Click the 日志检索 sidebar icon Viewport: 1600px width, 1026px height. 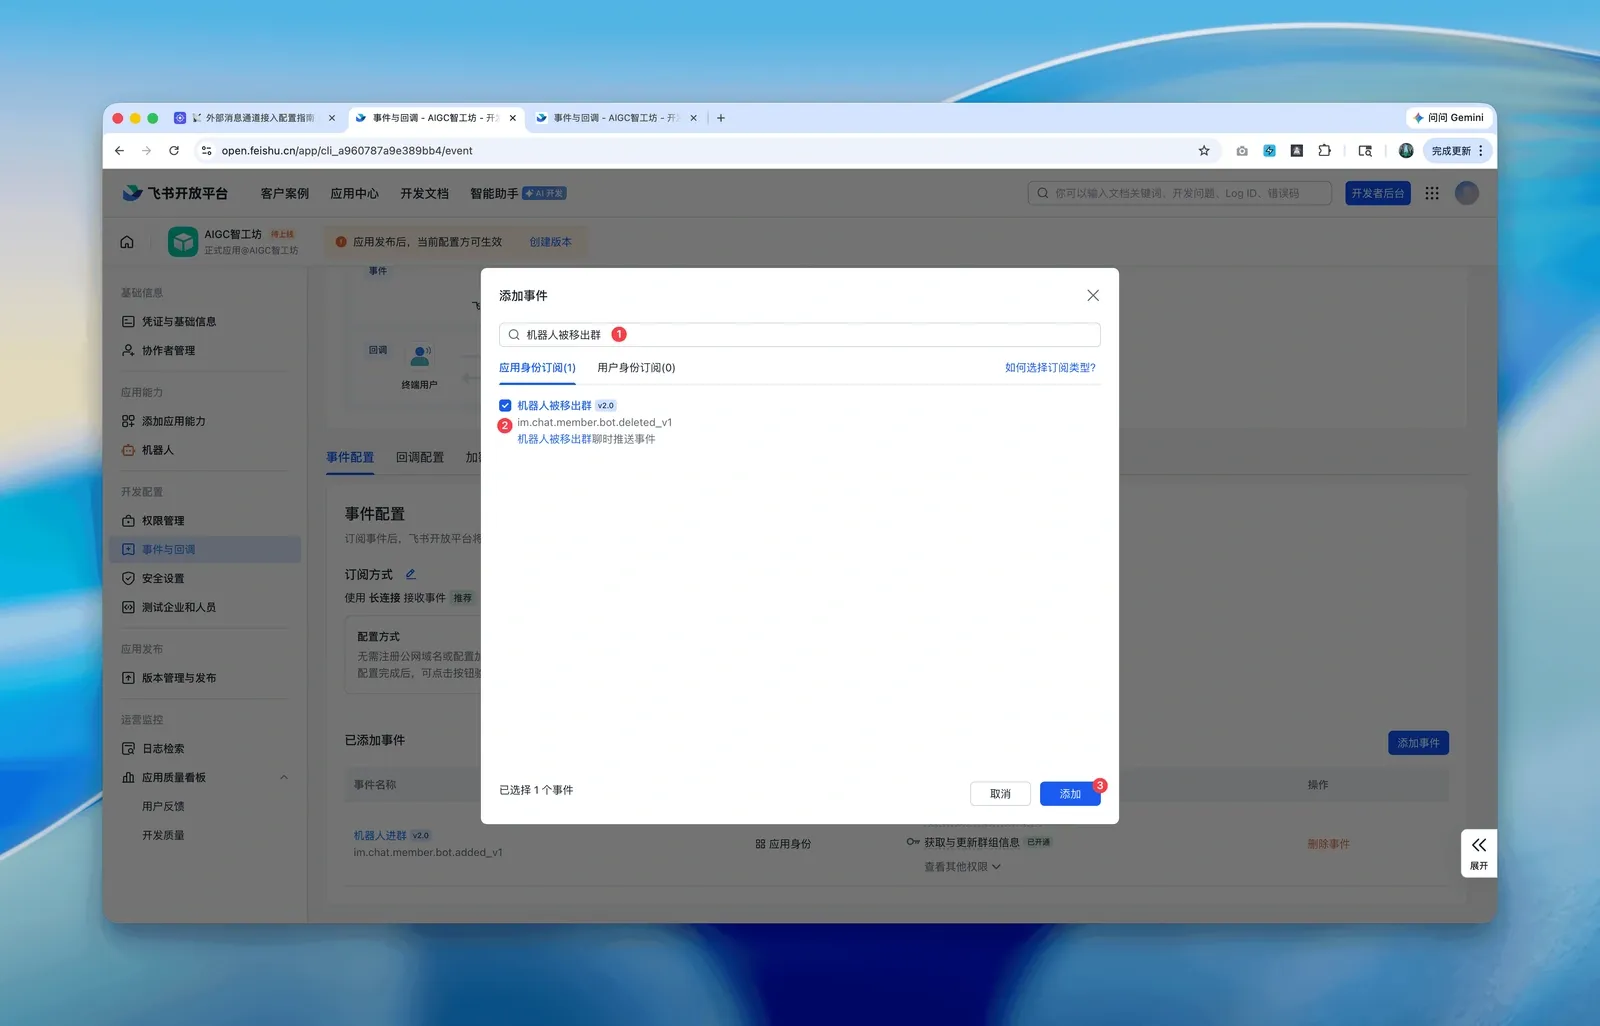tap(128, 749)
